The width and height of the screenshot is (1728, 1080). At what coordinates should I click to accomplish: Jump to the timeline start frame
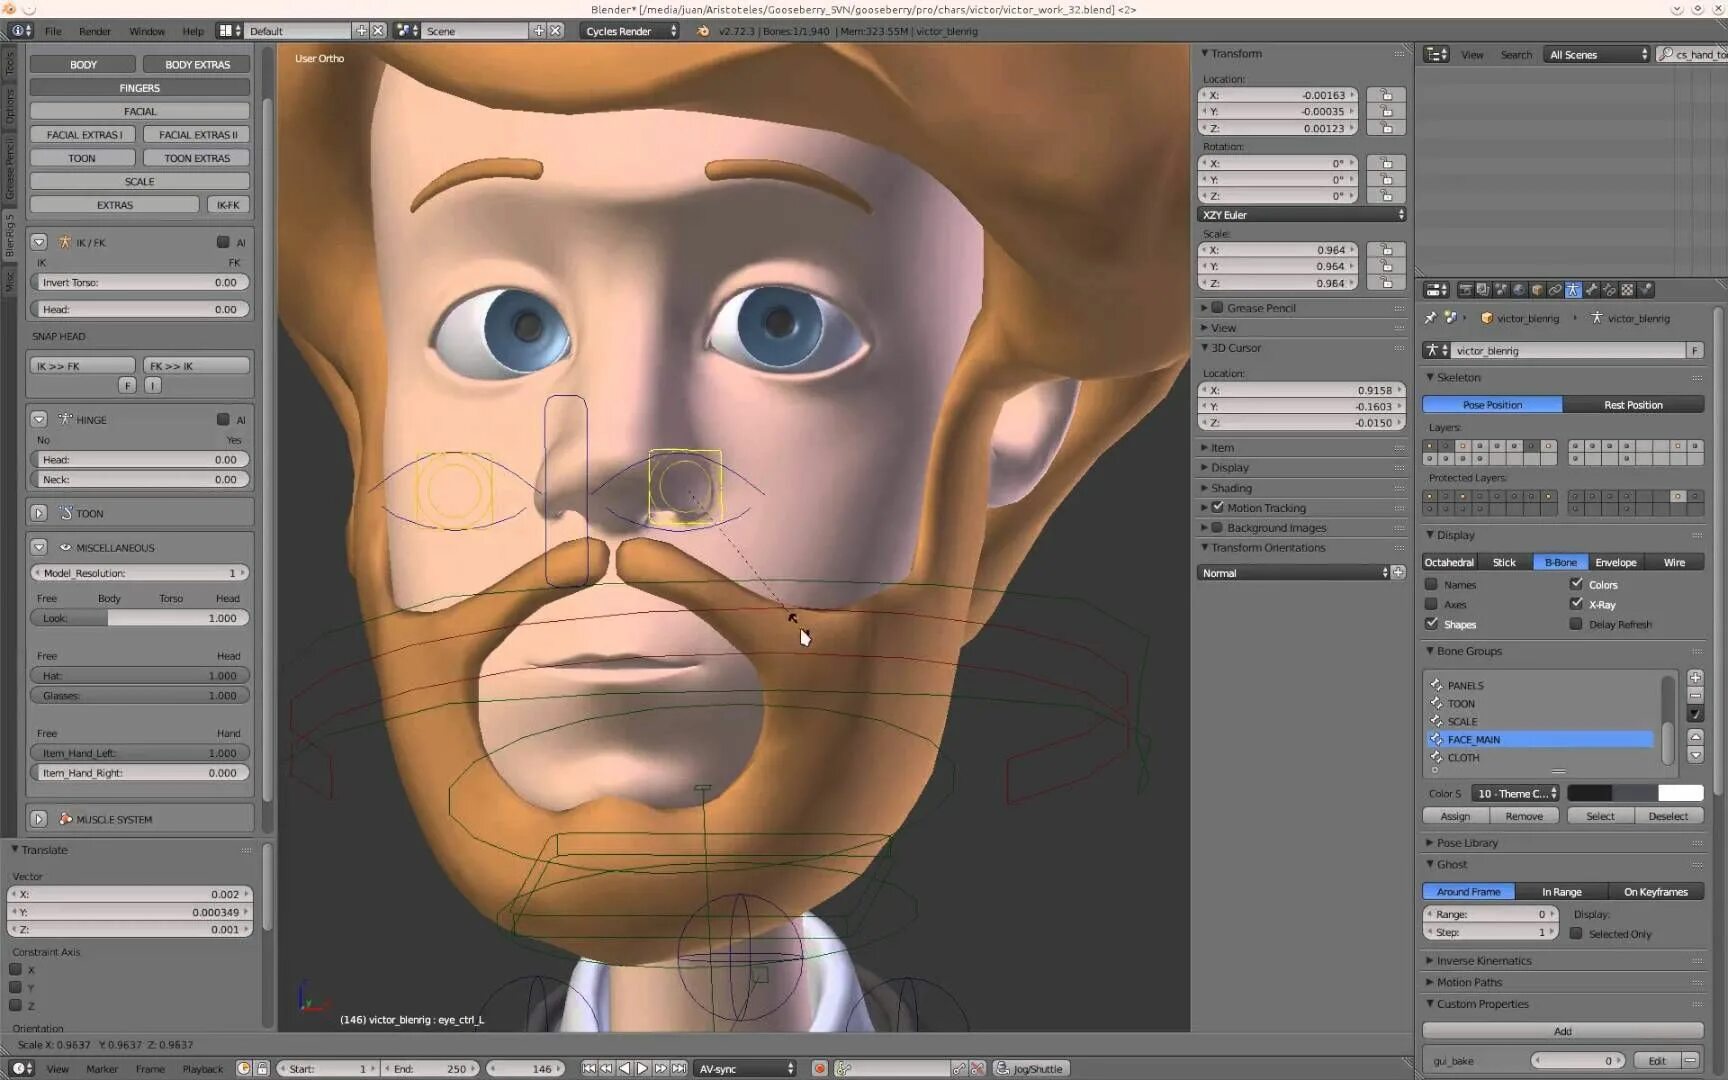589,1068
